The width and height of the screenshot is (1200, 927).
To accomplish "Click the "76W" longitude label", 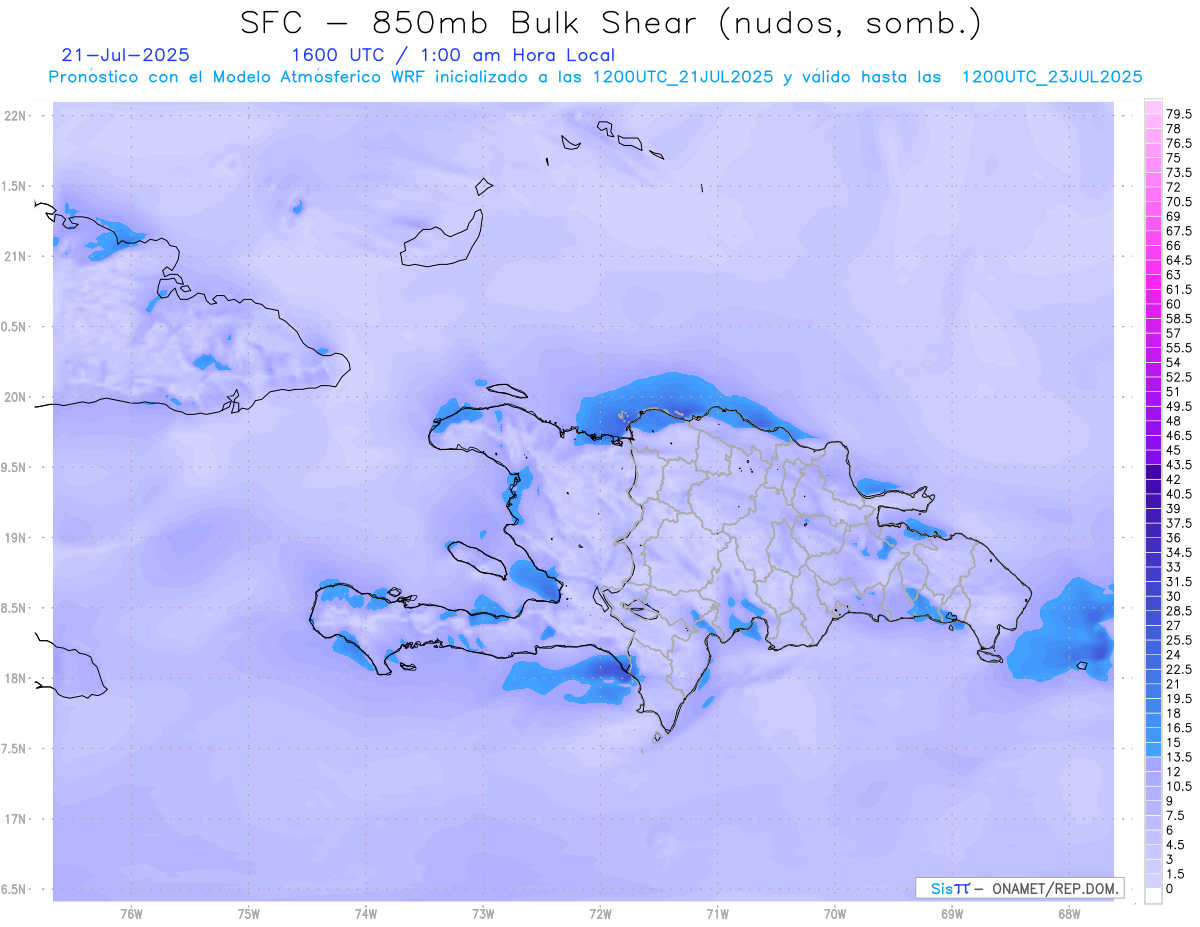I will coord(130,914).
